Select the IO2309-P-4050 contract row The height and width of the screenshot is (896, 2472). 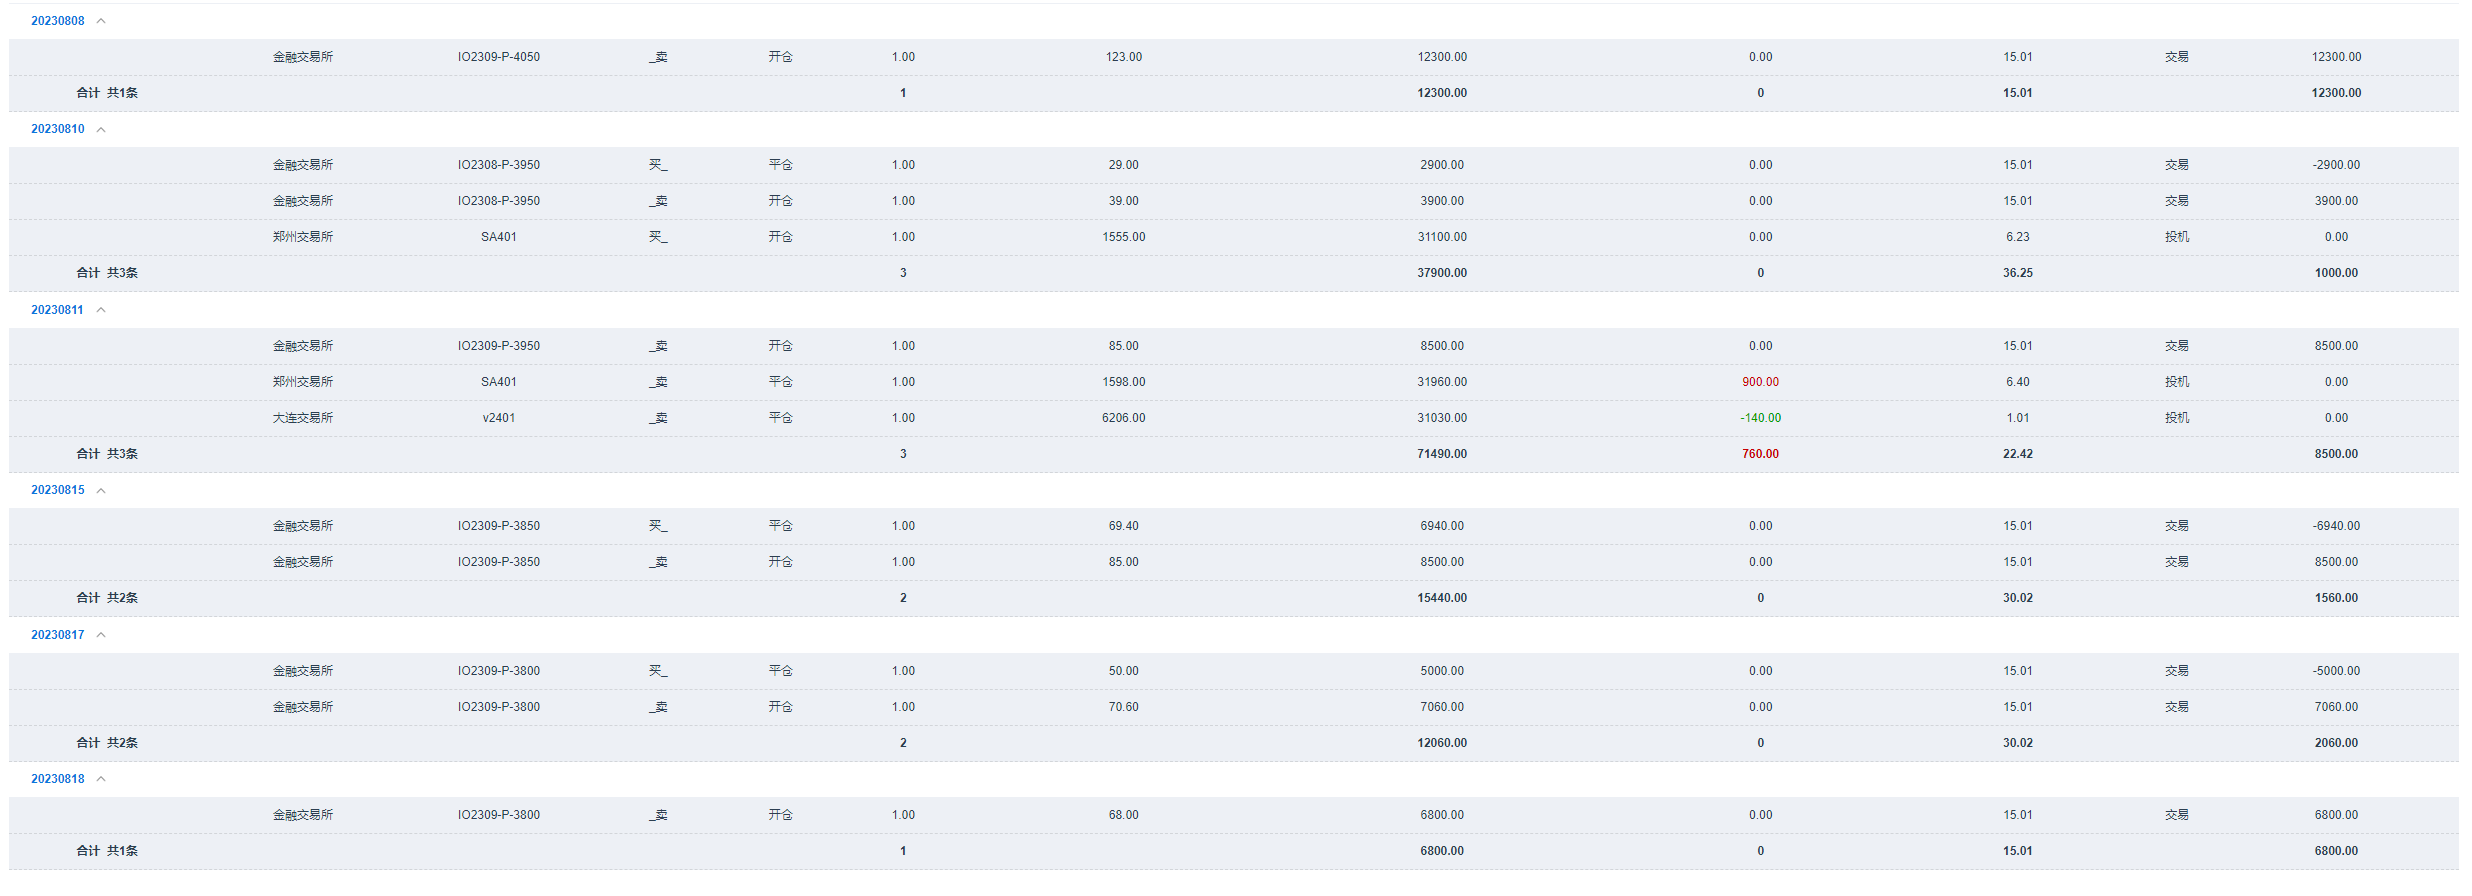pyautogui.click(x=498, y=57)
